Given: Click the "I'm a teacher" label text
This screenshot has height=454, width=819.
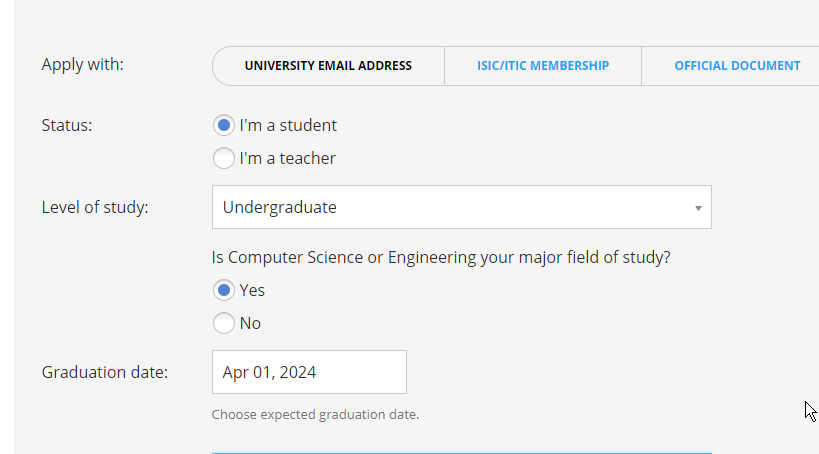Looking at the screenshot, I should 287,158.
